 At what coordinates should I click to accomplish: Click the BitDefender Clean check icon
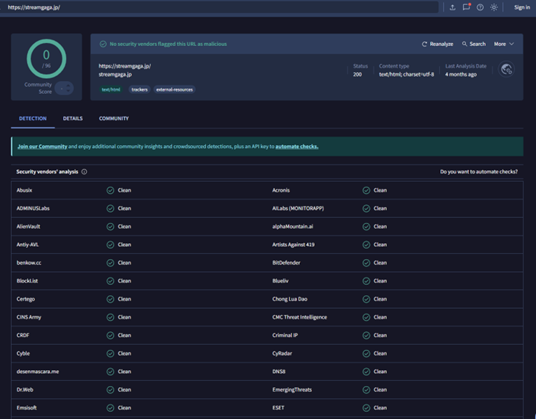(x=366, y=263)
